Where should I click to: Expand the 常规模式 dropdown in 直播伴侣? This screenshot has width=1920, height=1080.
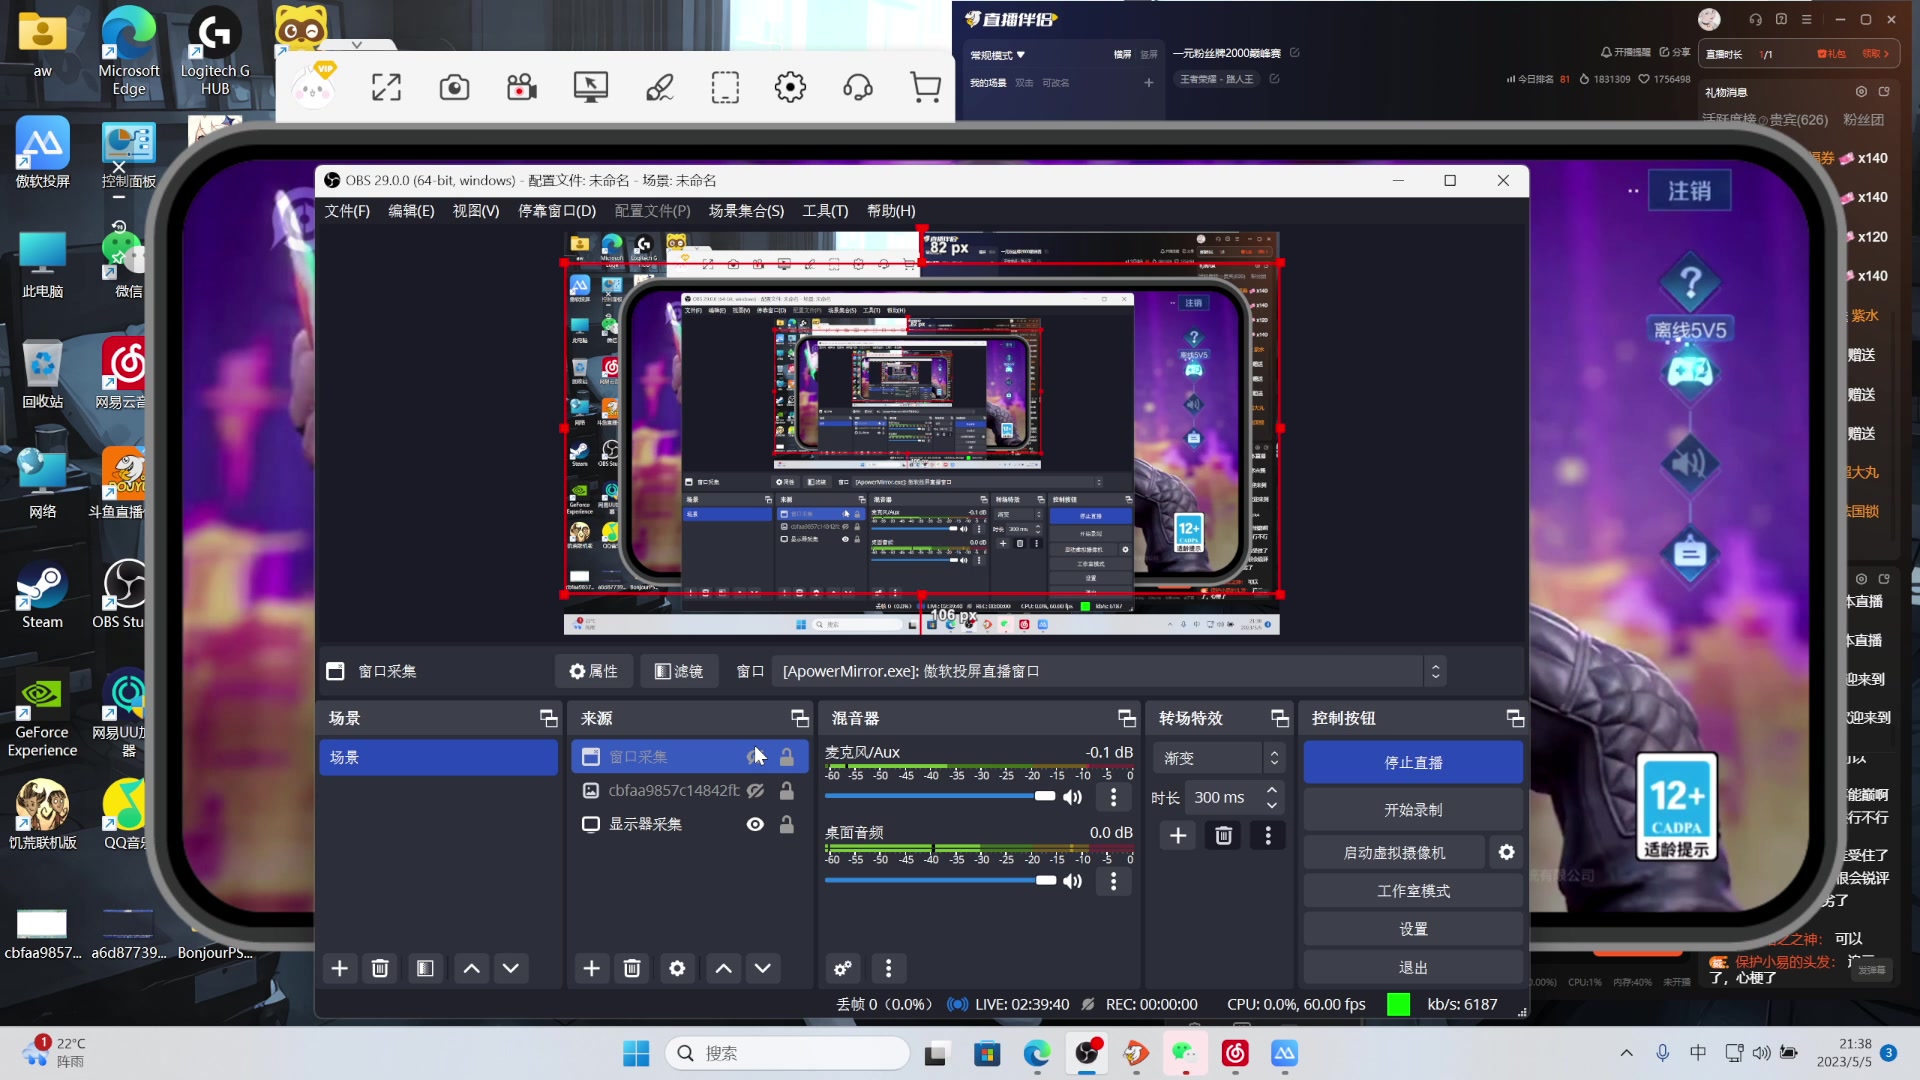coord(998,55)
